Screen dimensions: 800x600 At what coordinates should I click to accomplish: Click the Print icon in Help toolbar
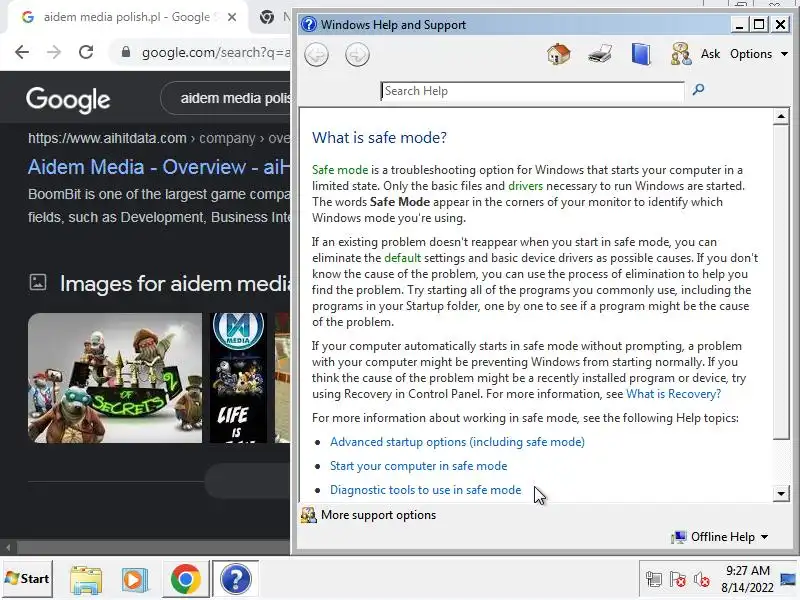(599, 54)
